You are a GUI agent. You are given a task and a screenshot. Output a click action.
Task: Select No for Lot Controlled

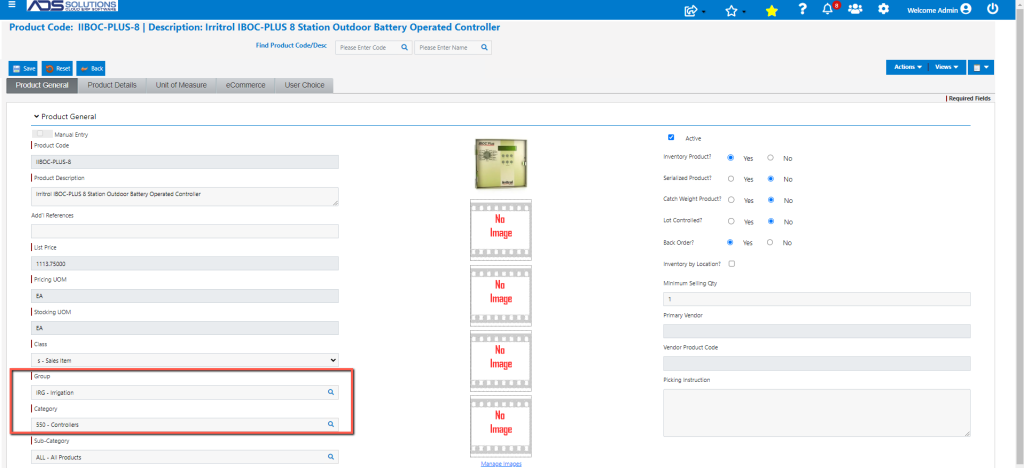(771, 221)
